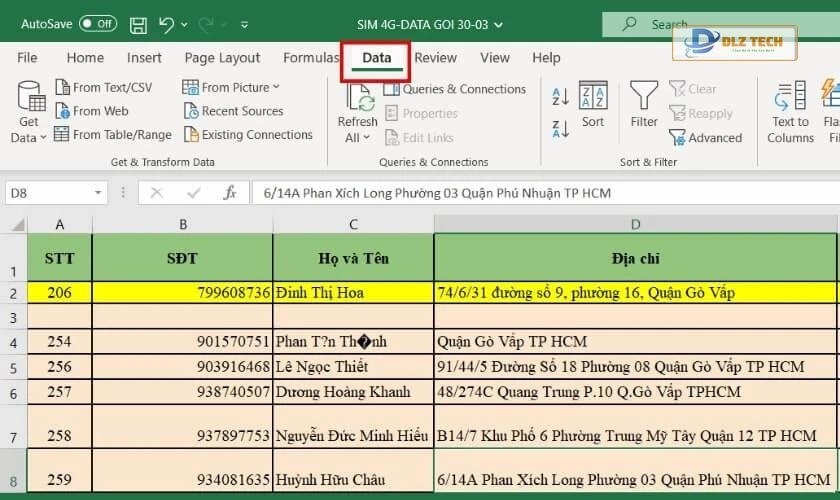Image resolution: width=840 pixels, height=500 pixels.
Task: Switch to the Formulas tab
Action: pyautogui.click(x=311, y=58)
